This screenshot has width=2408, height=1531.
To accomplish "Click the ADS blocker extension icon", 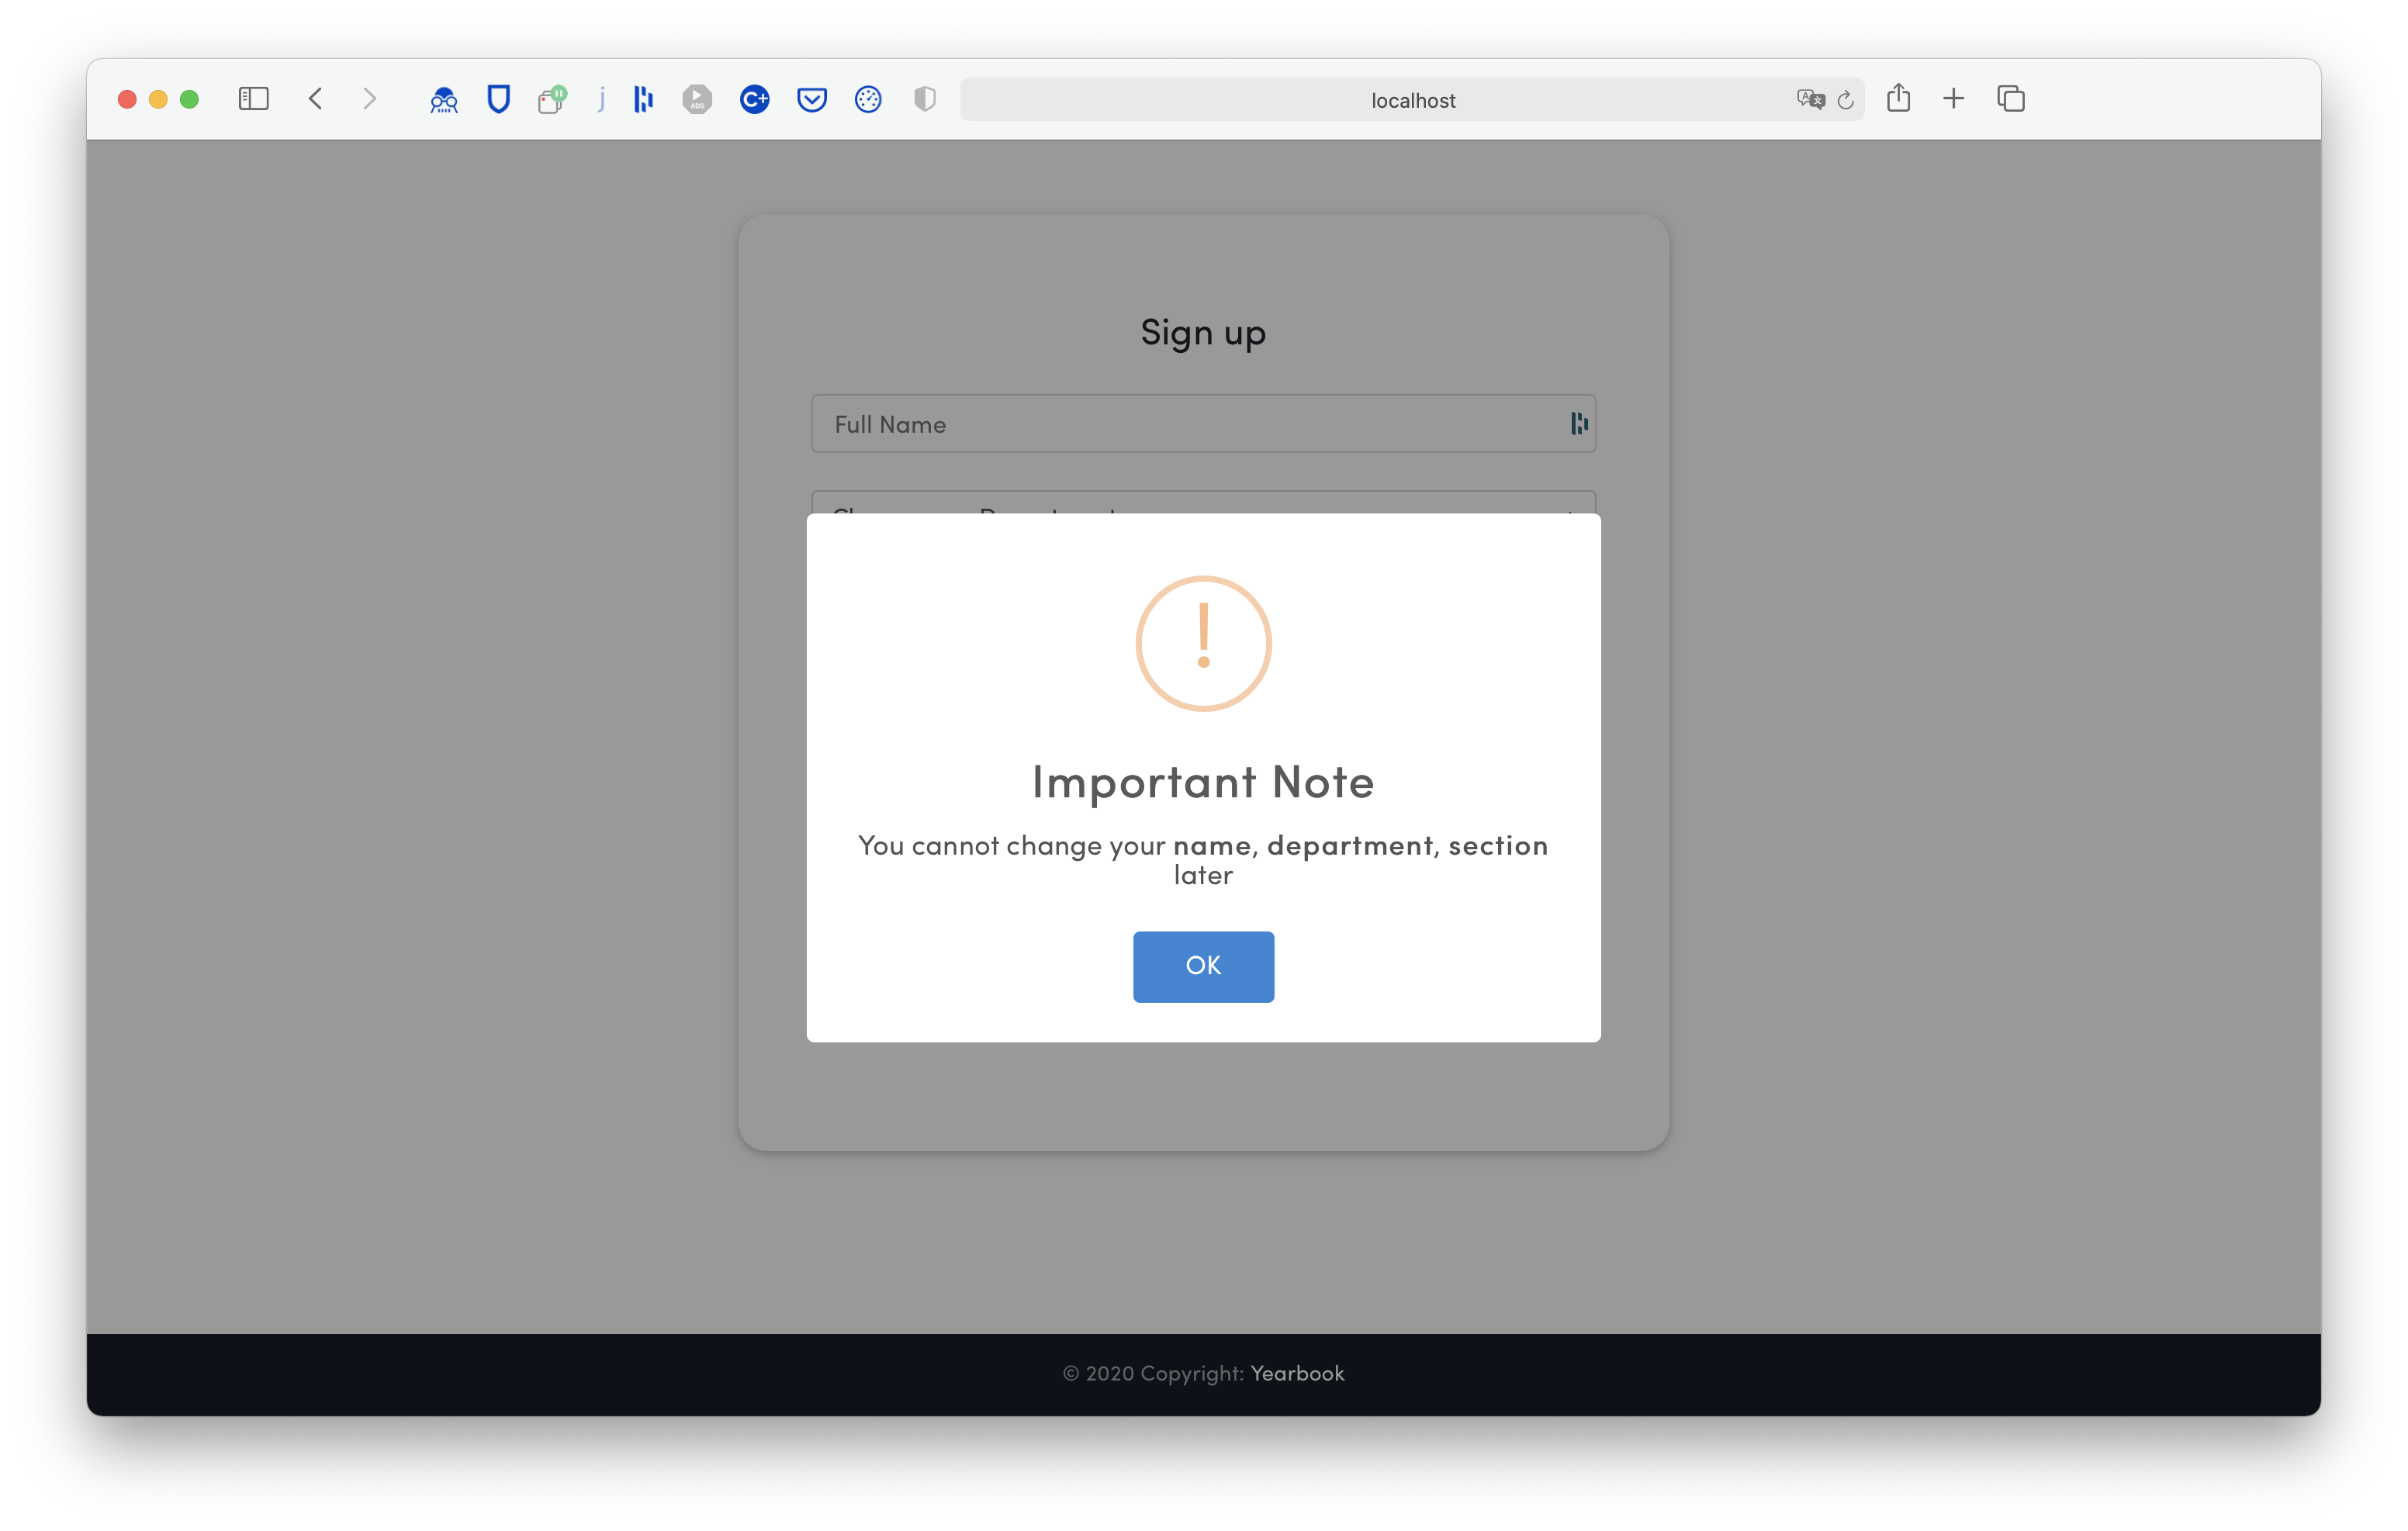I will point(697,99).
